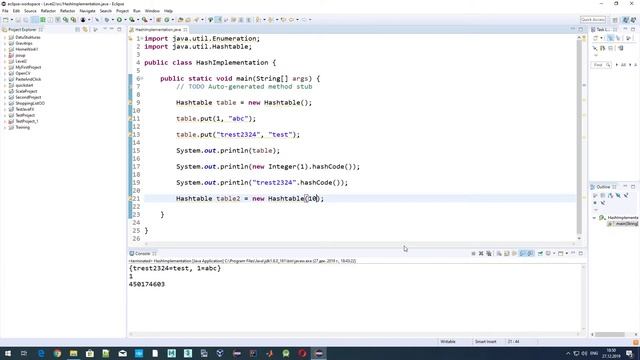Click the Chrome taskbar icon
This screenshot has width=640, height=360.
pos(57,353)
